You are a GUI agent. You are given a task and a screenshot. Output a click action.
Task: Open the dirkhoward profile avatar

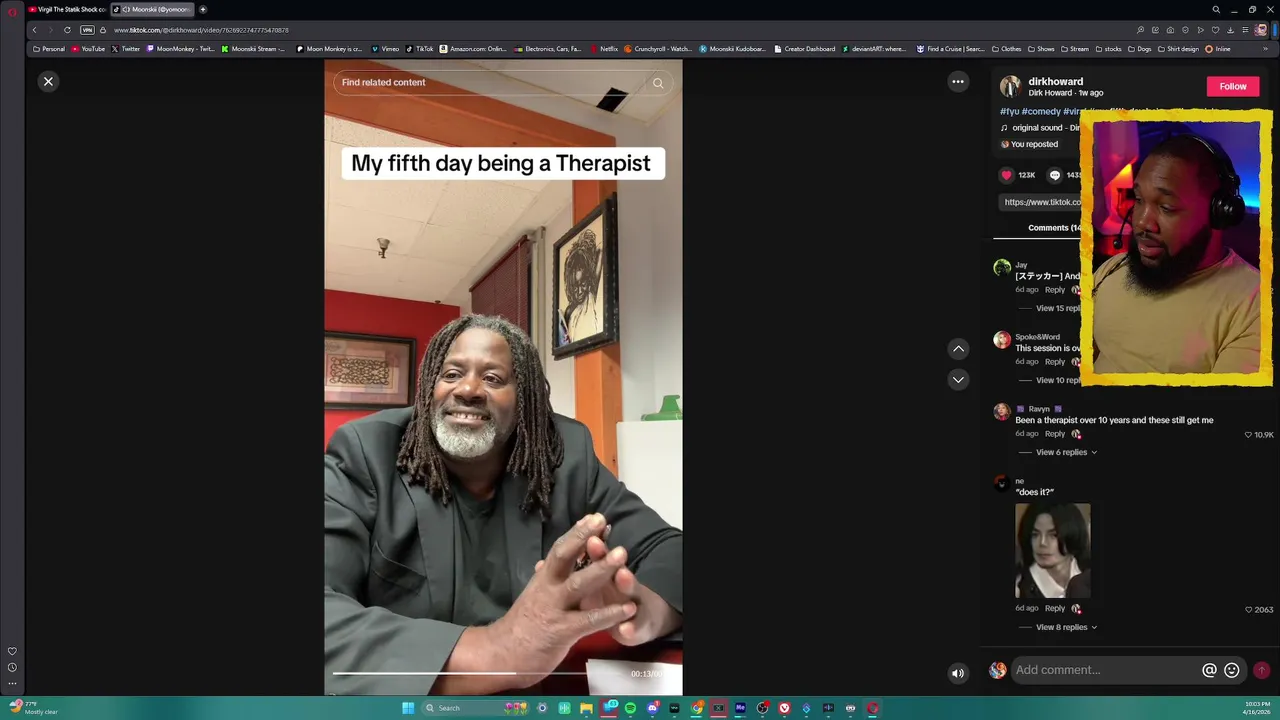[x=1010, y=86]
